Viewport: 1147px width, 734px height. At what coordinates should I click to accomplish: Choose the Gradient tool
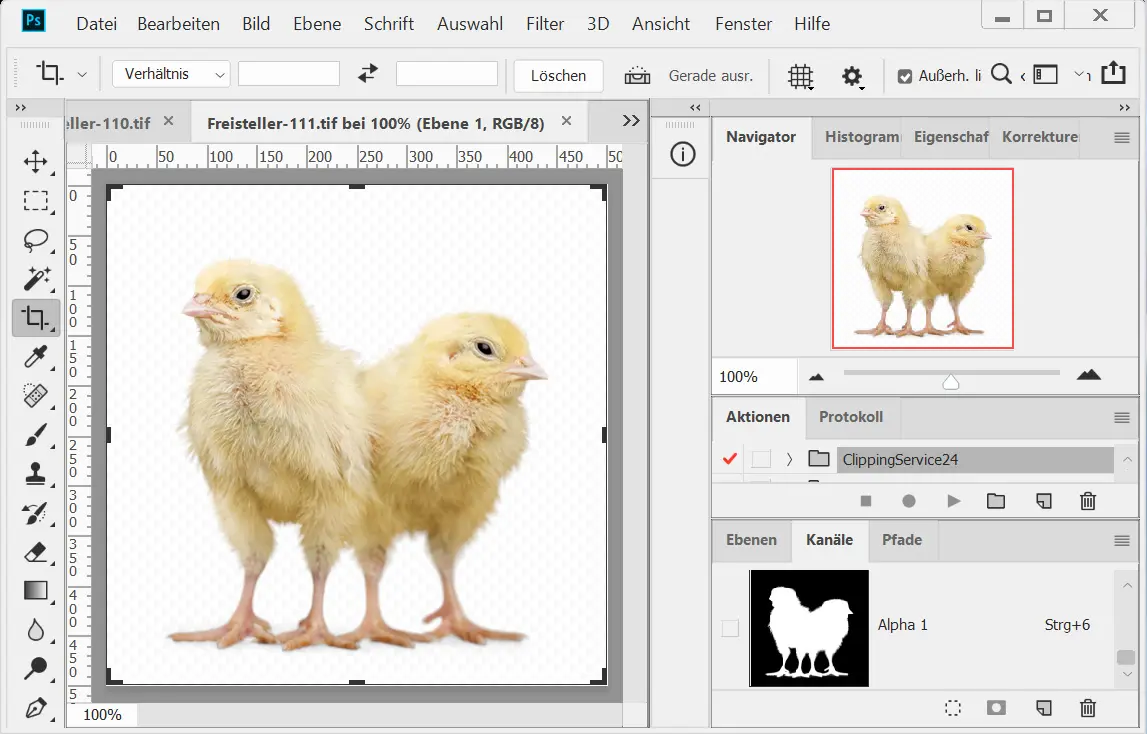coord(36,590)
